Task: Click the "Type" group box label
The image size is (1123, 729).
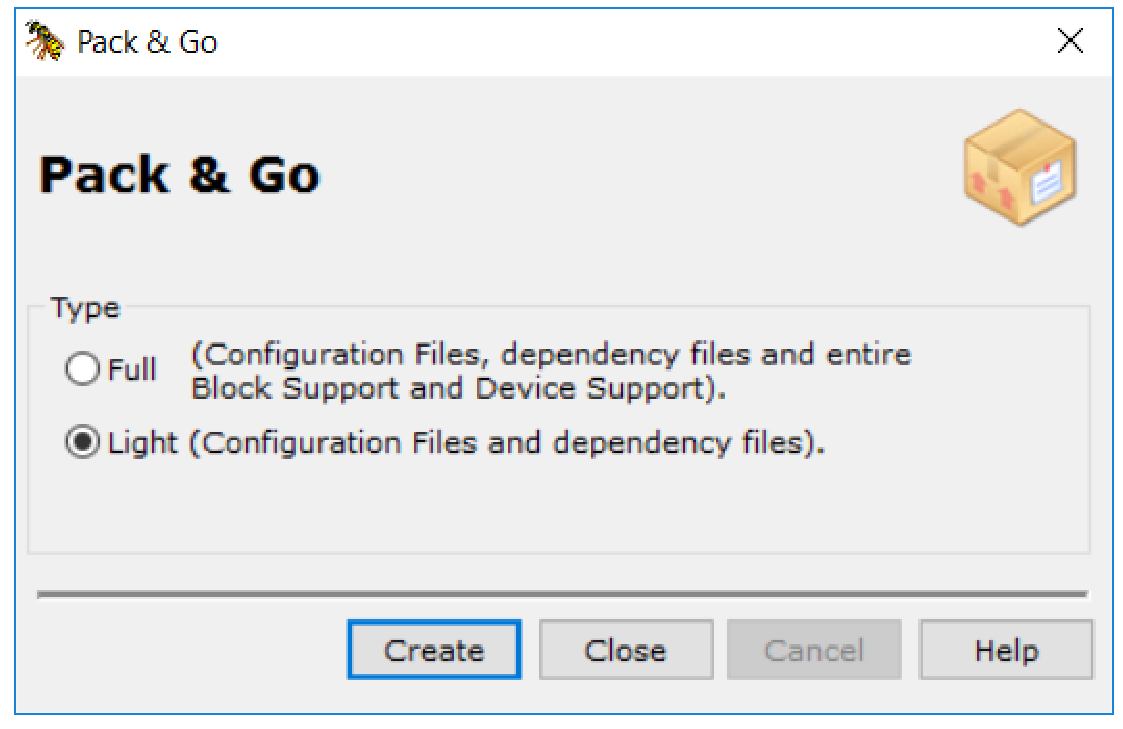Action: pyautogui.click(x=86, y=308)
